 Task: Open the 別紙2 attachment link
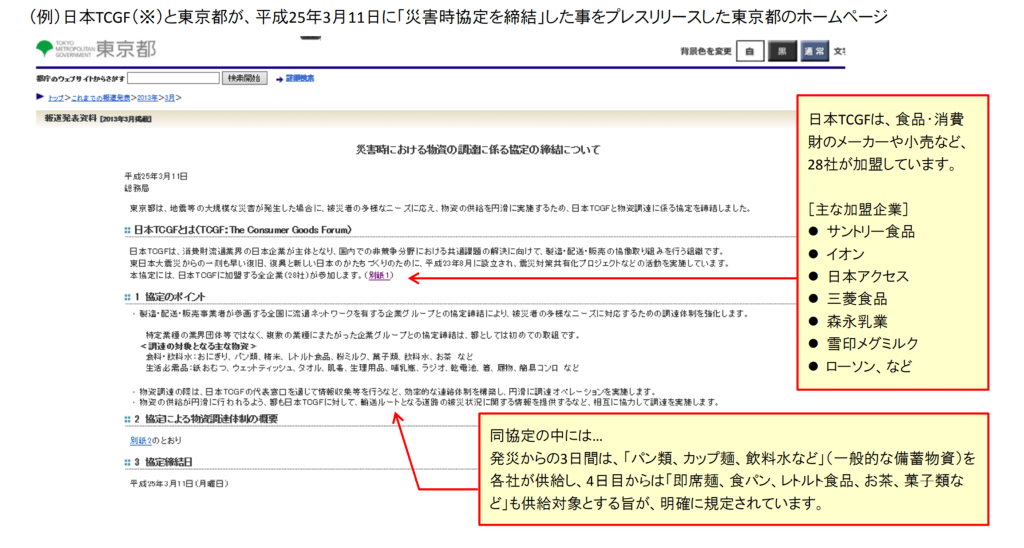[140, 441]
